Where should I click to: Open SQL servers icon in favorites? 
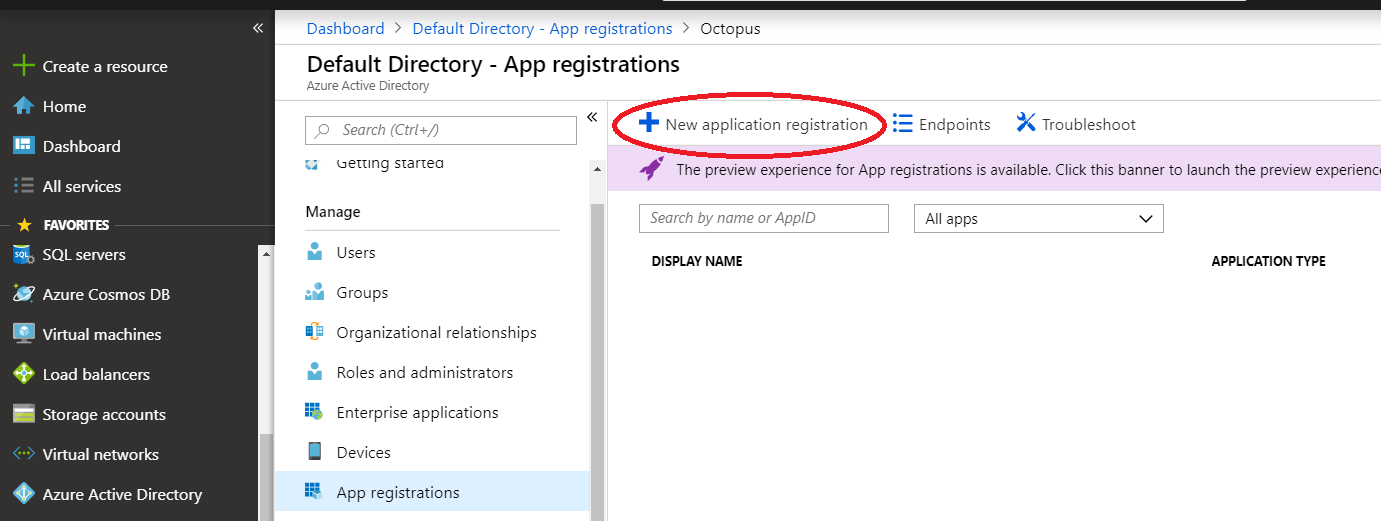pyautogui.click(x=23, y=255)
